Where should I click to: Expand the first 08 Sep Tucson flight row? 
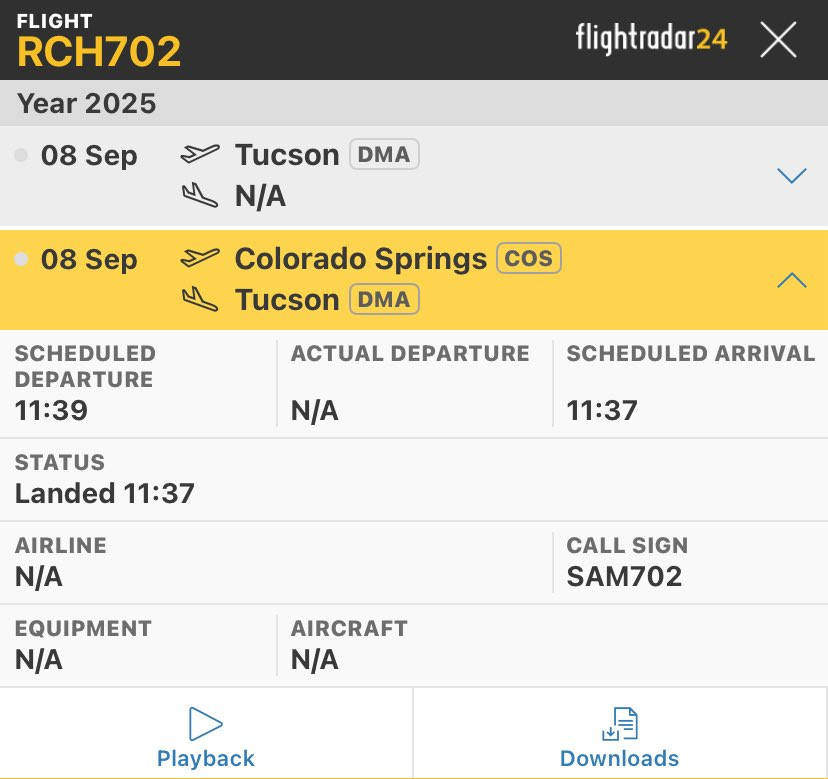coord(791,176)
